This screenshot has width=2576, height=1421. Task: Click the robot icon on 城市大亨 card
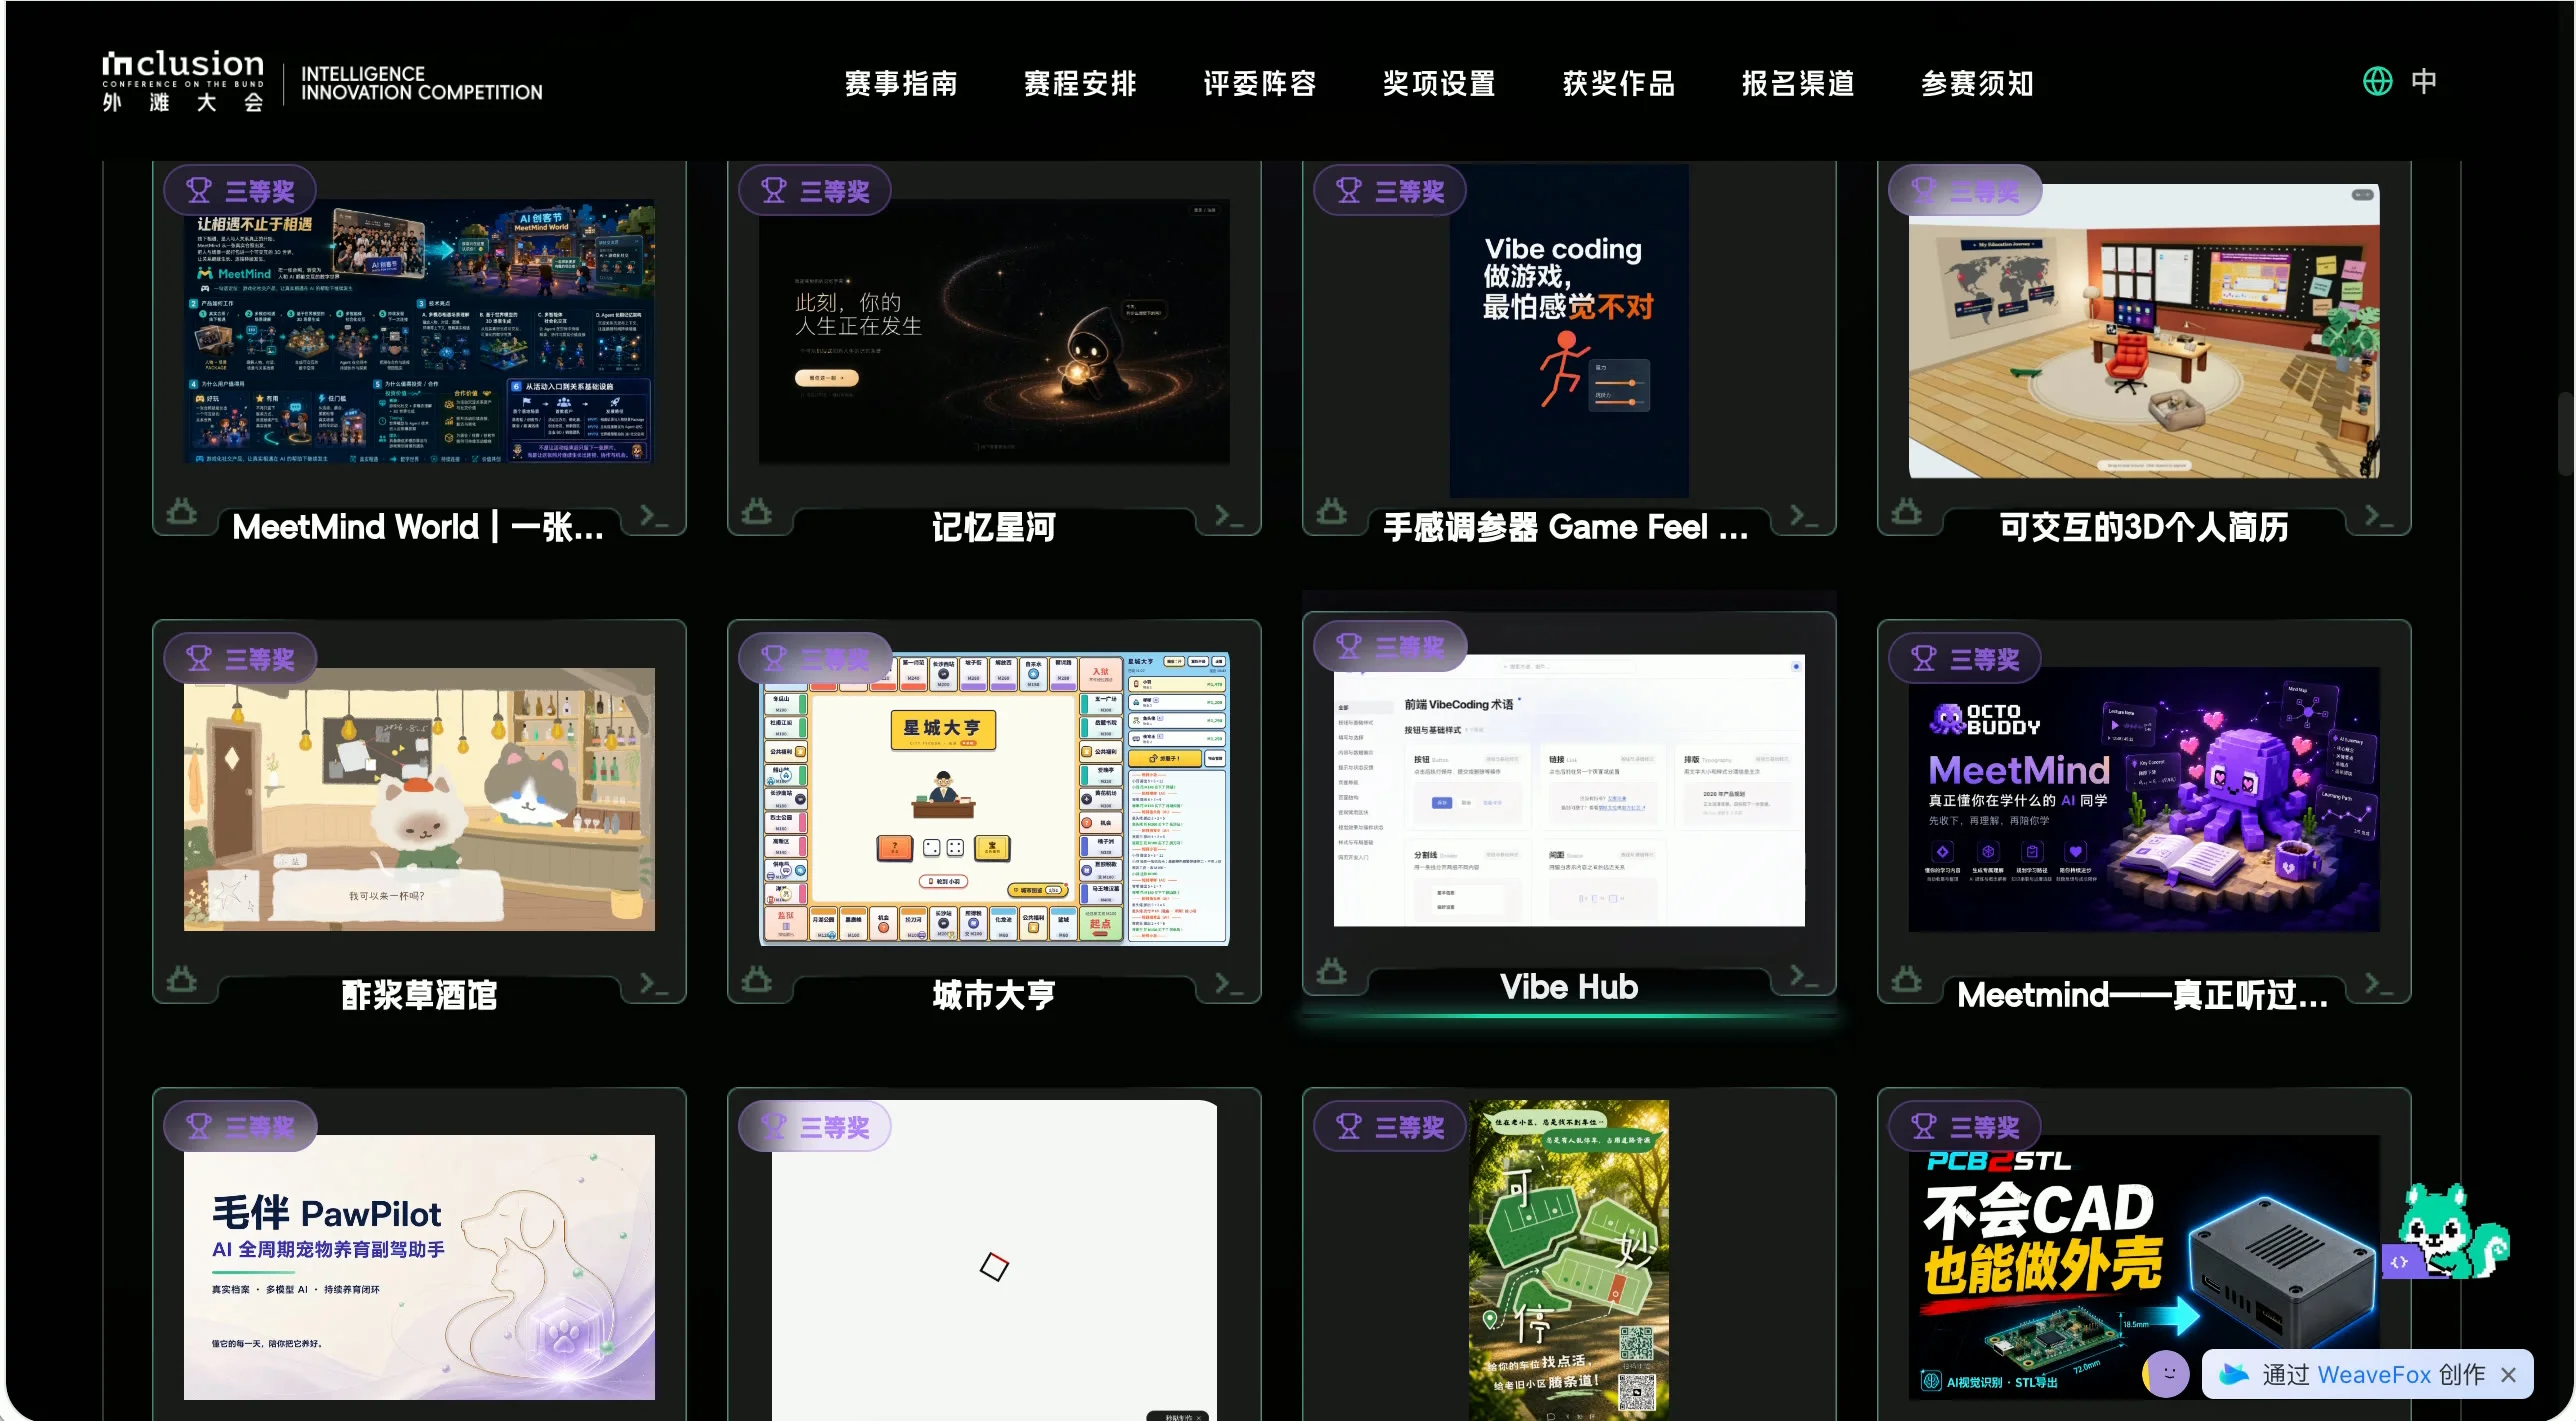click(757, 979)
